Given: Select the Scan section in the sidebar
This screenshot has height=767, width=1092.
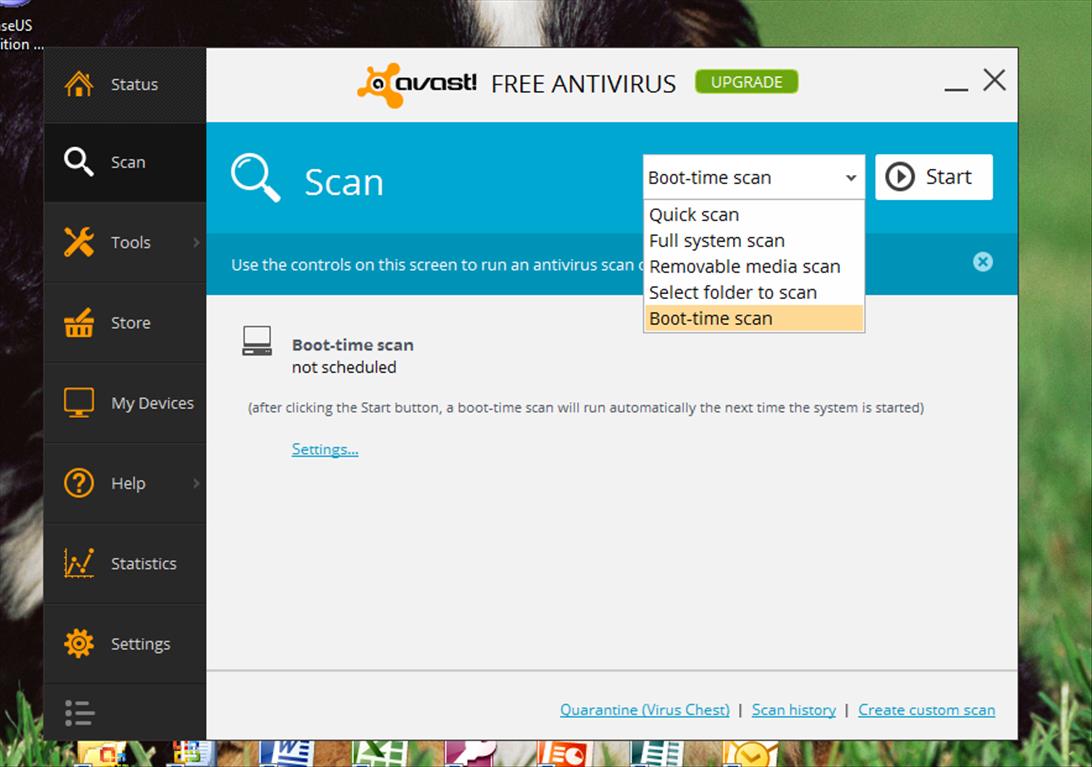Looking at the screenshot, I should click(x=125, y=162).
